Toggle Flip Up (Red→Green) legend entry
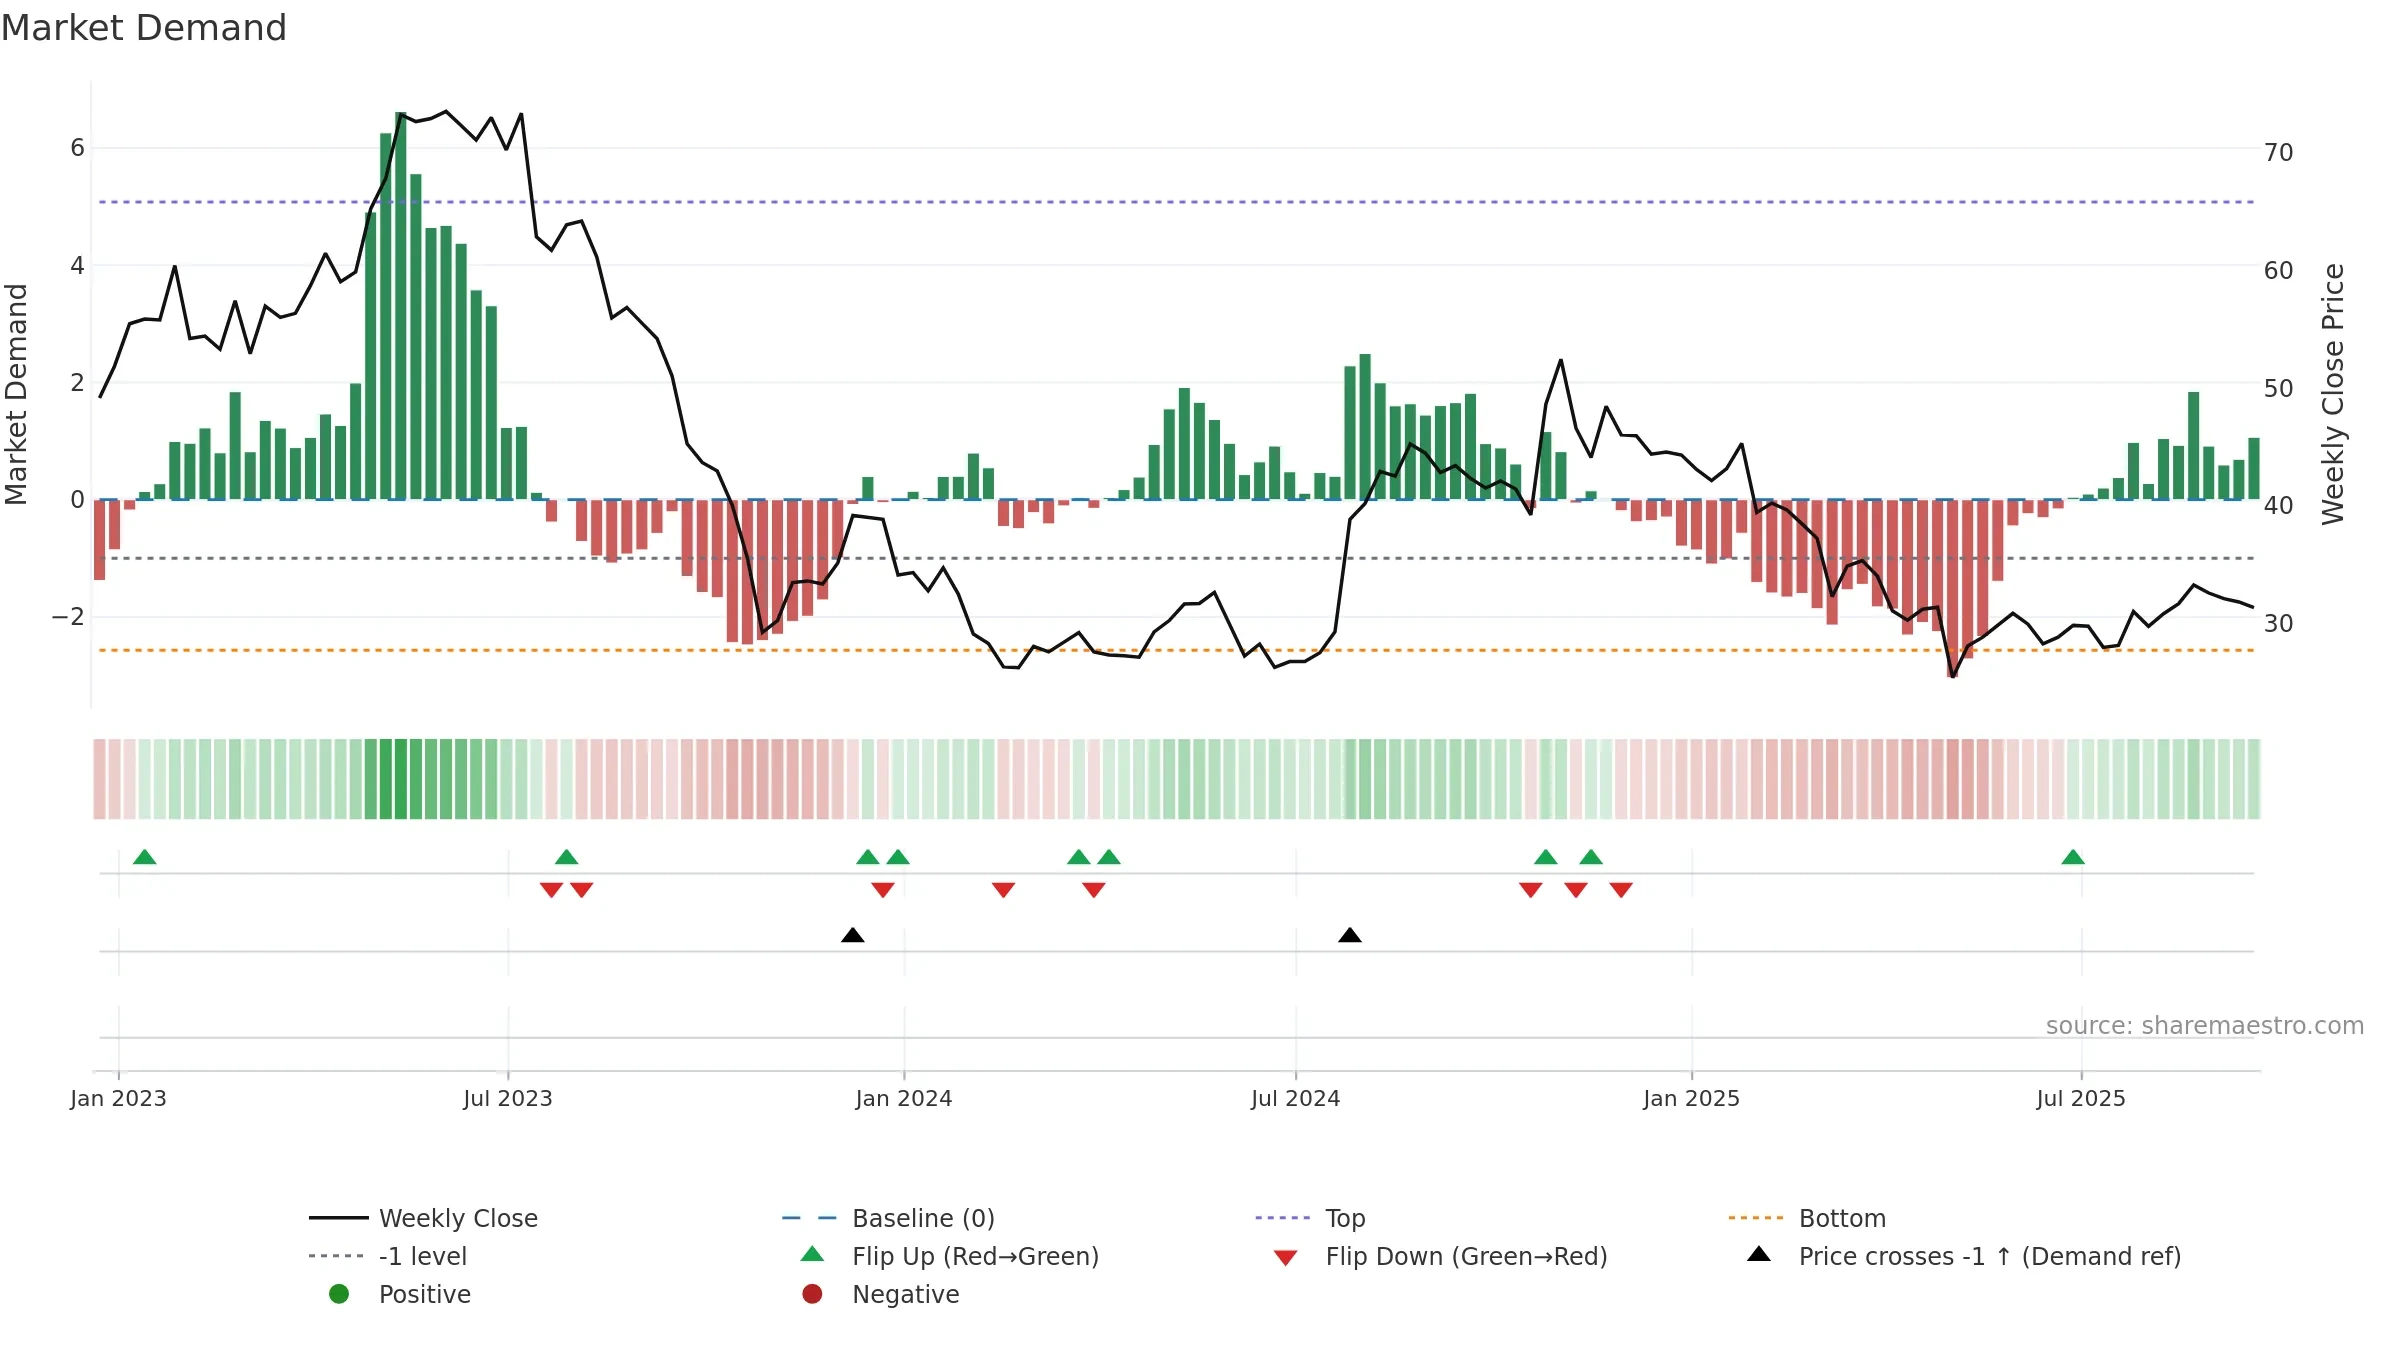Image resolution: width=2400 pixels, height=1350 pixels. 950,1256
